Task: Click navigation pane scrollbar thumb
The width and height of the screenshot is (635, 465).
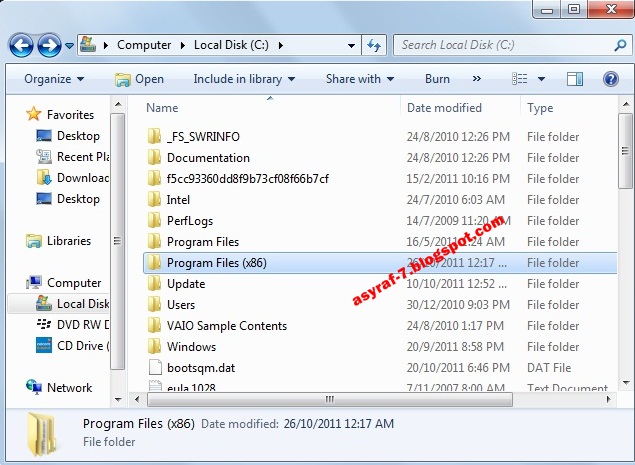Action: click(x=117, y=241)
